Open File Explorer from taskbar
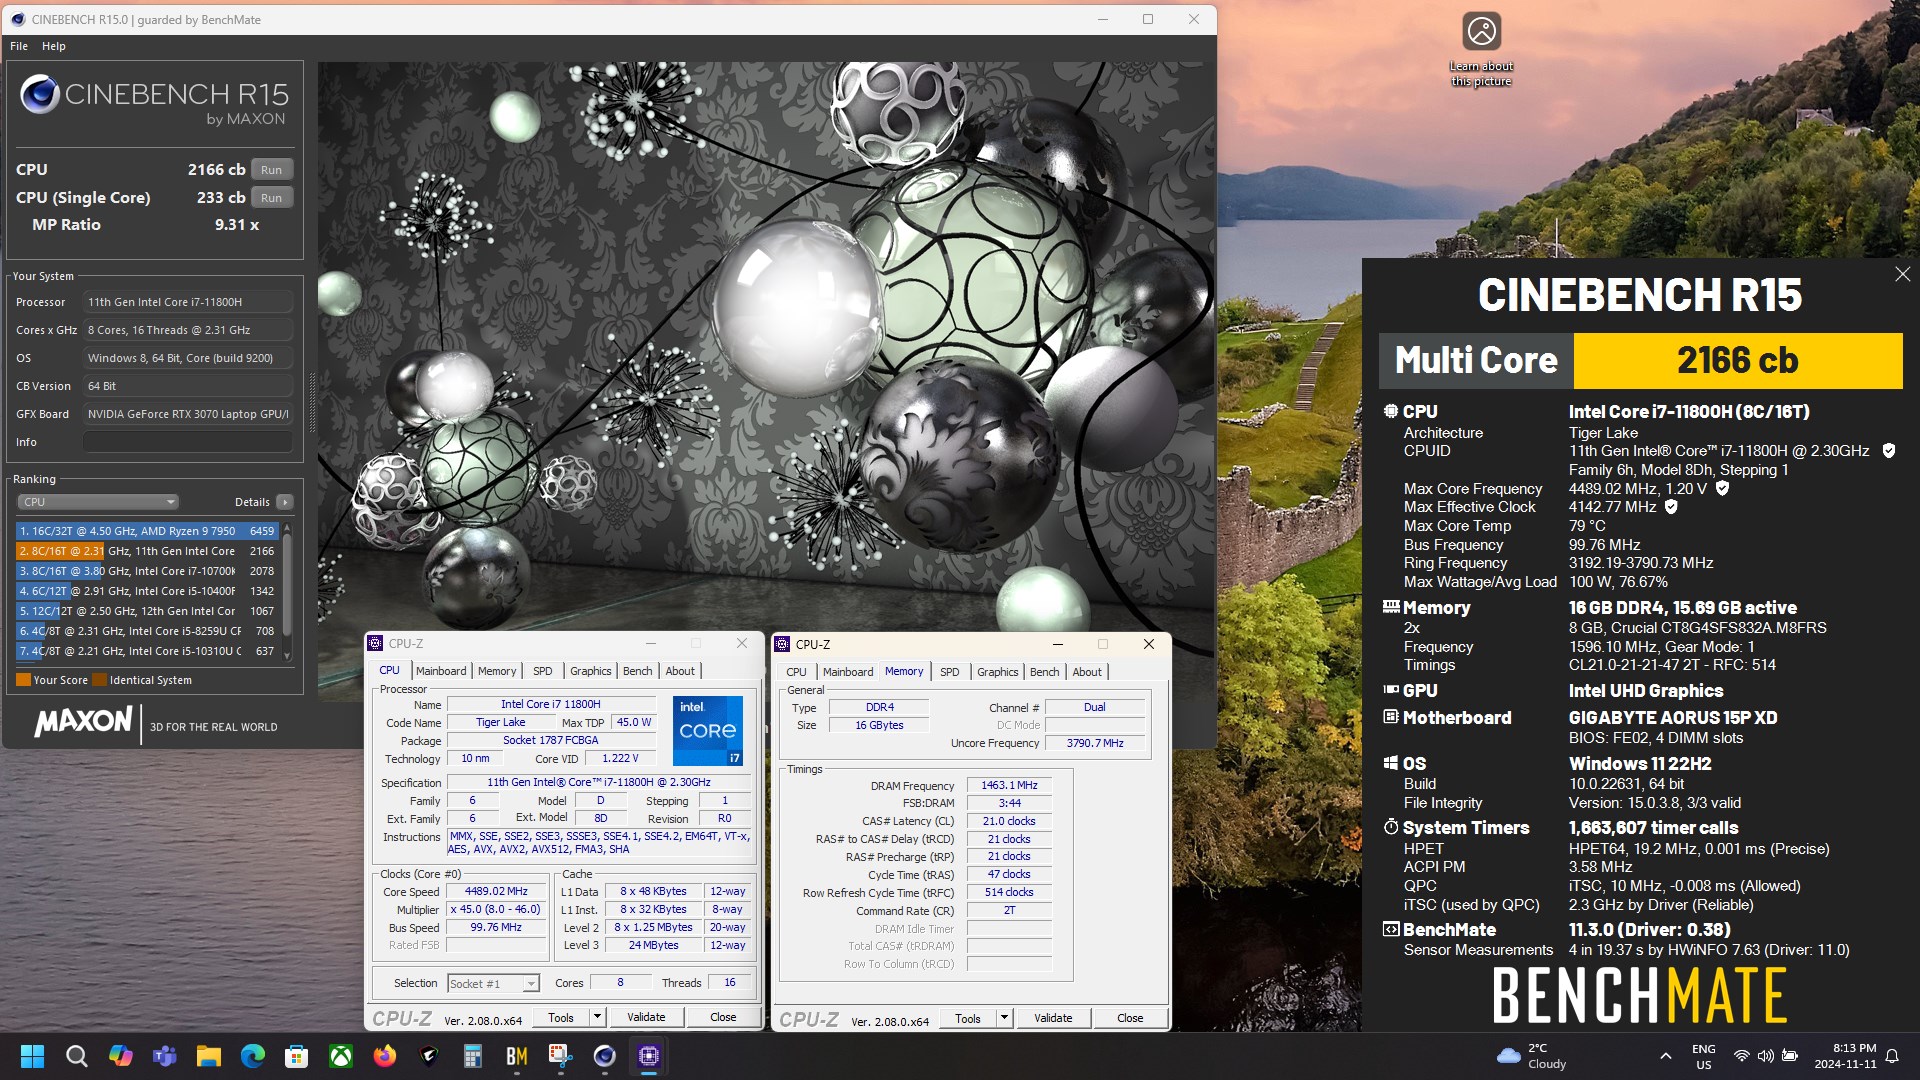The width and height of the screenshot is (1920, 1080). click(x=209, y=1056)
